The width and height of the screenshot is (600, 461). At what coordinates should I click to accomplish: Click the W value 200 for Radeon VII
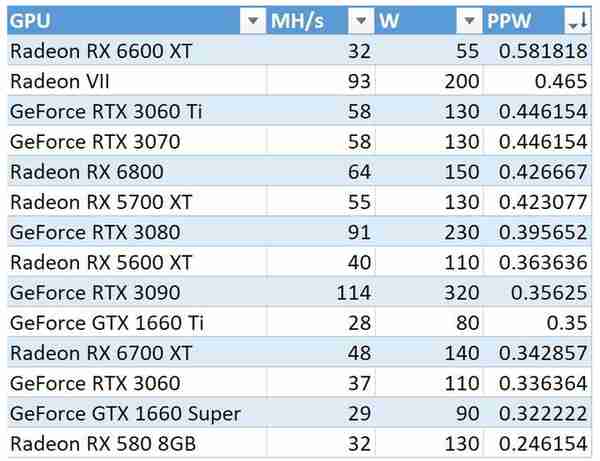click(x=462, y=81)
